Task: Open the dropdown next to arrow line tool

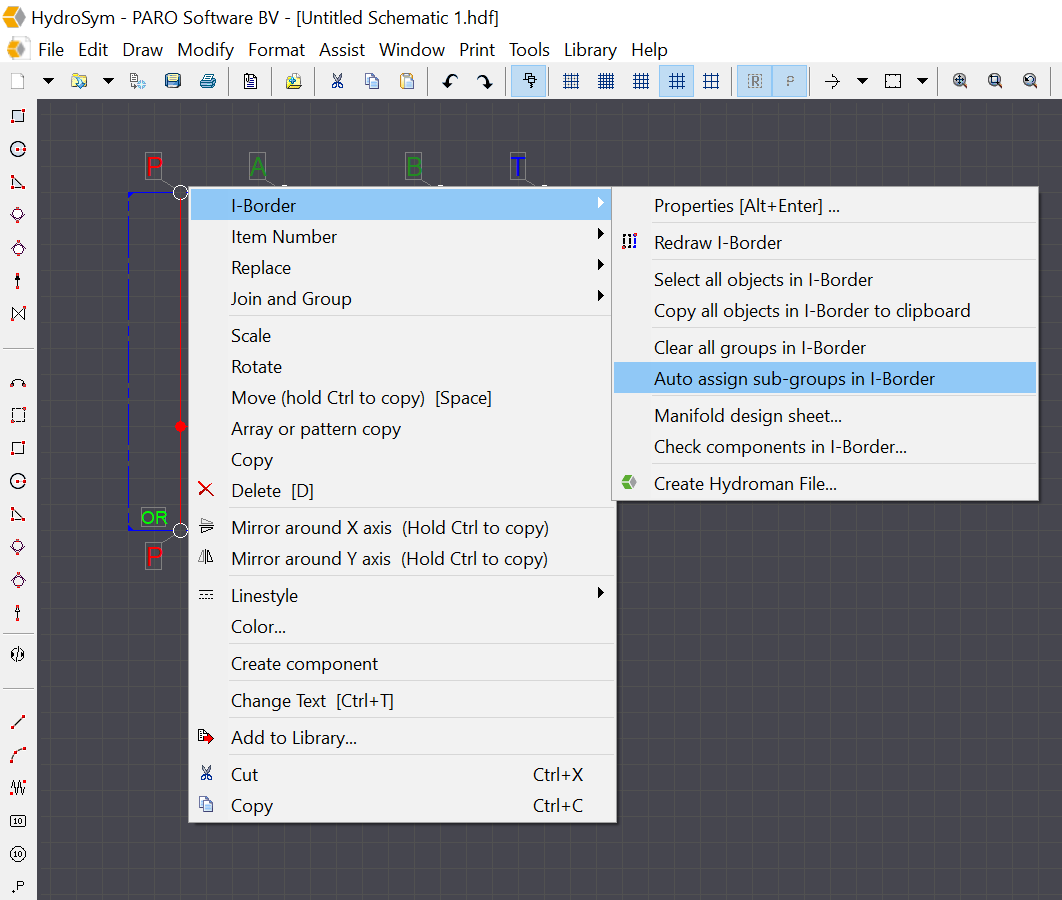Action: click(862, 81)
